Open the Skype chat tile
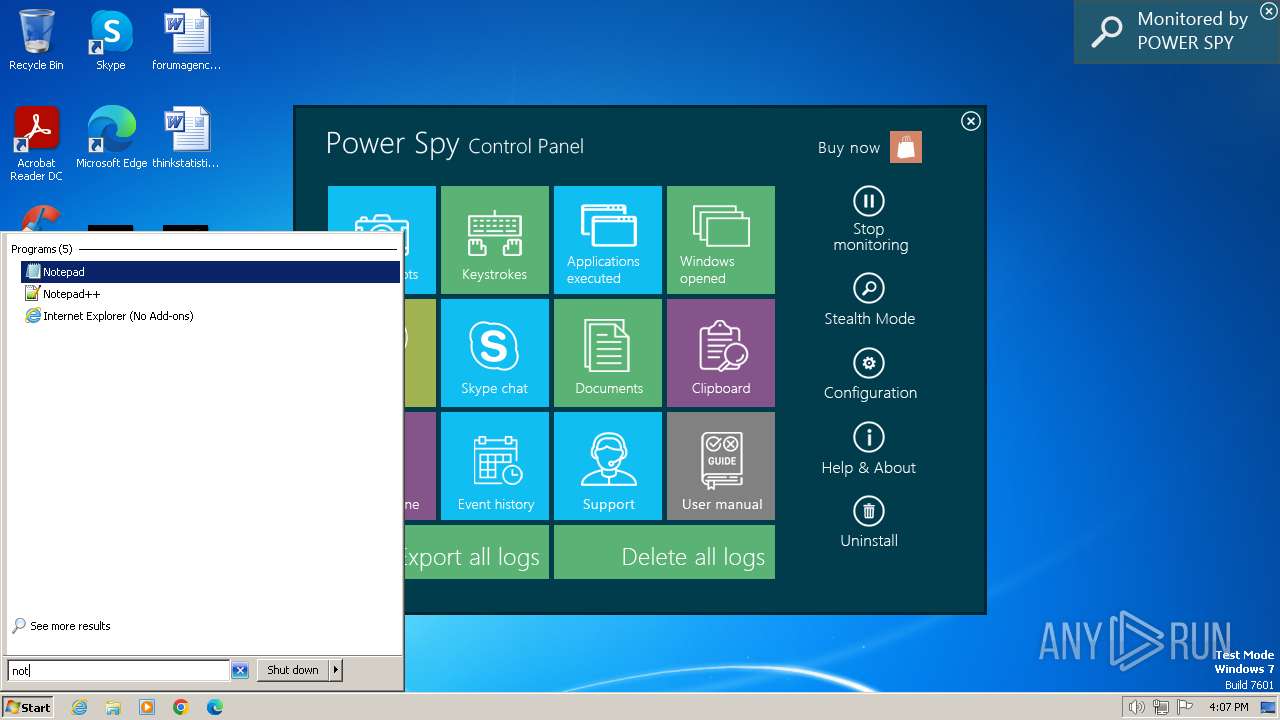1280x720 pixels. point(494,353)
